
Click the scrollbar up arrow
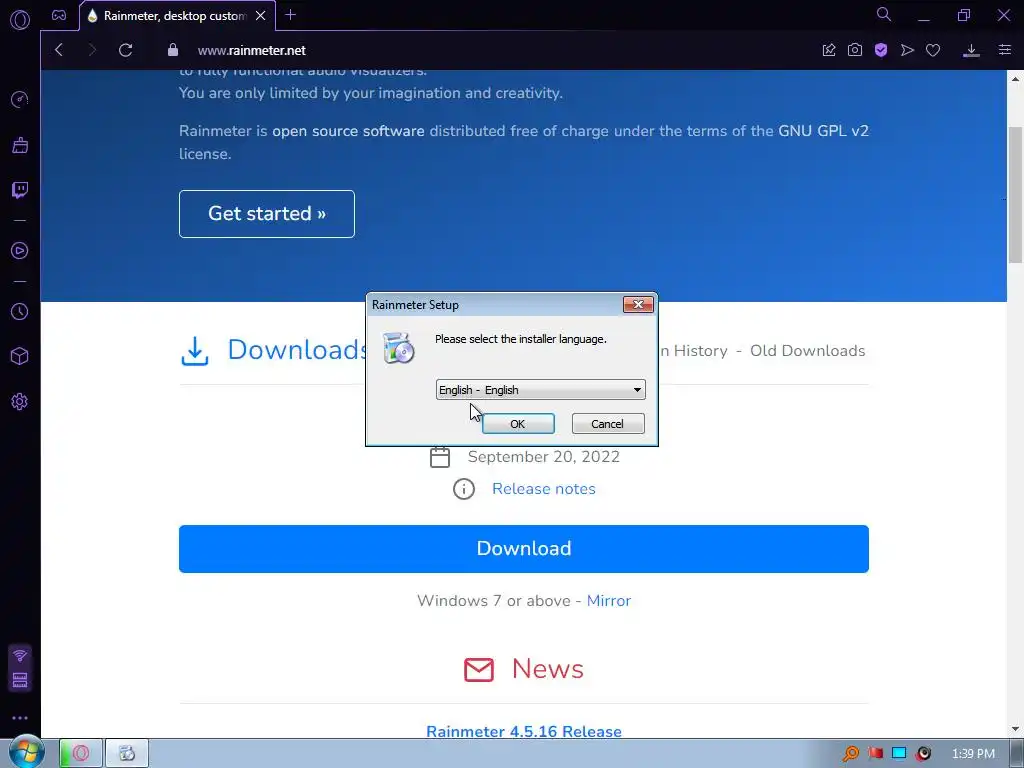pyautogui.click(x=1015, y=78)
